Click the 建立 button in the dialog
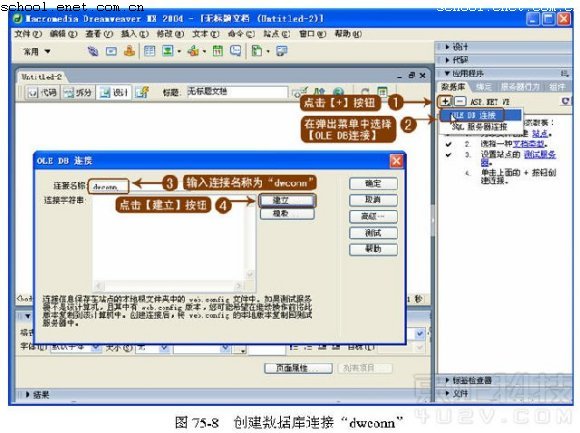This screenshot has height=433, width=580. 287,200
